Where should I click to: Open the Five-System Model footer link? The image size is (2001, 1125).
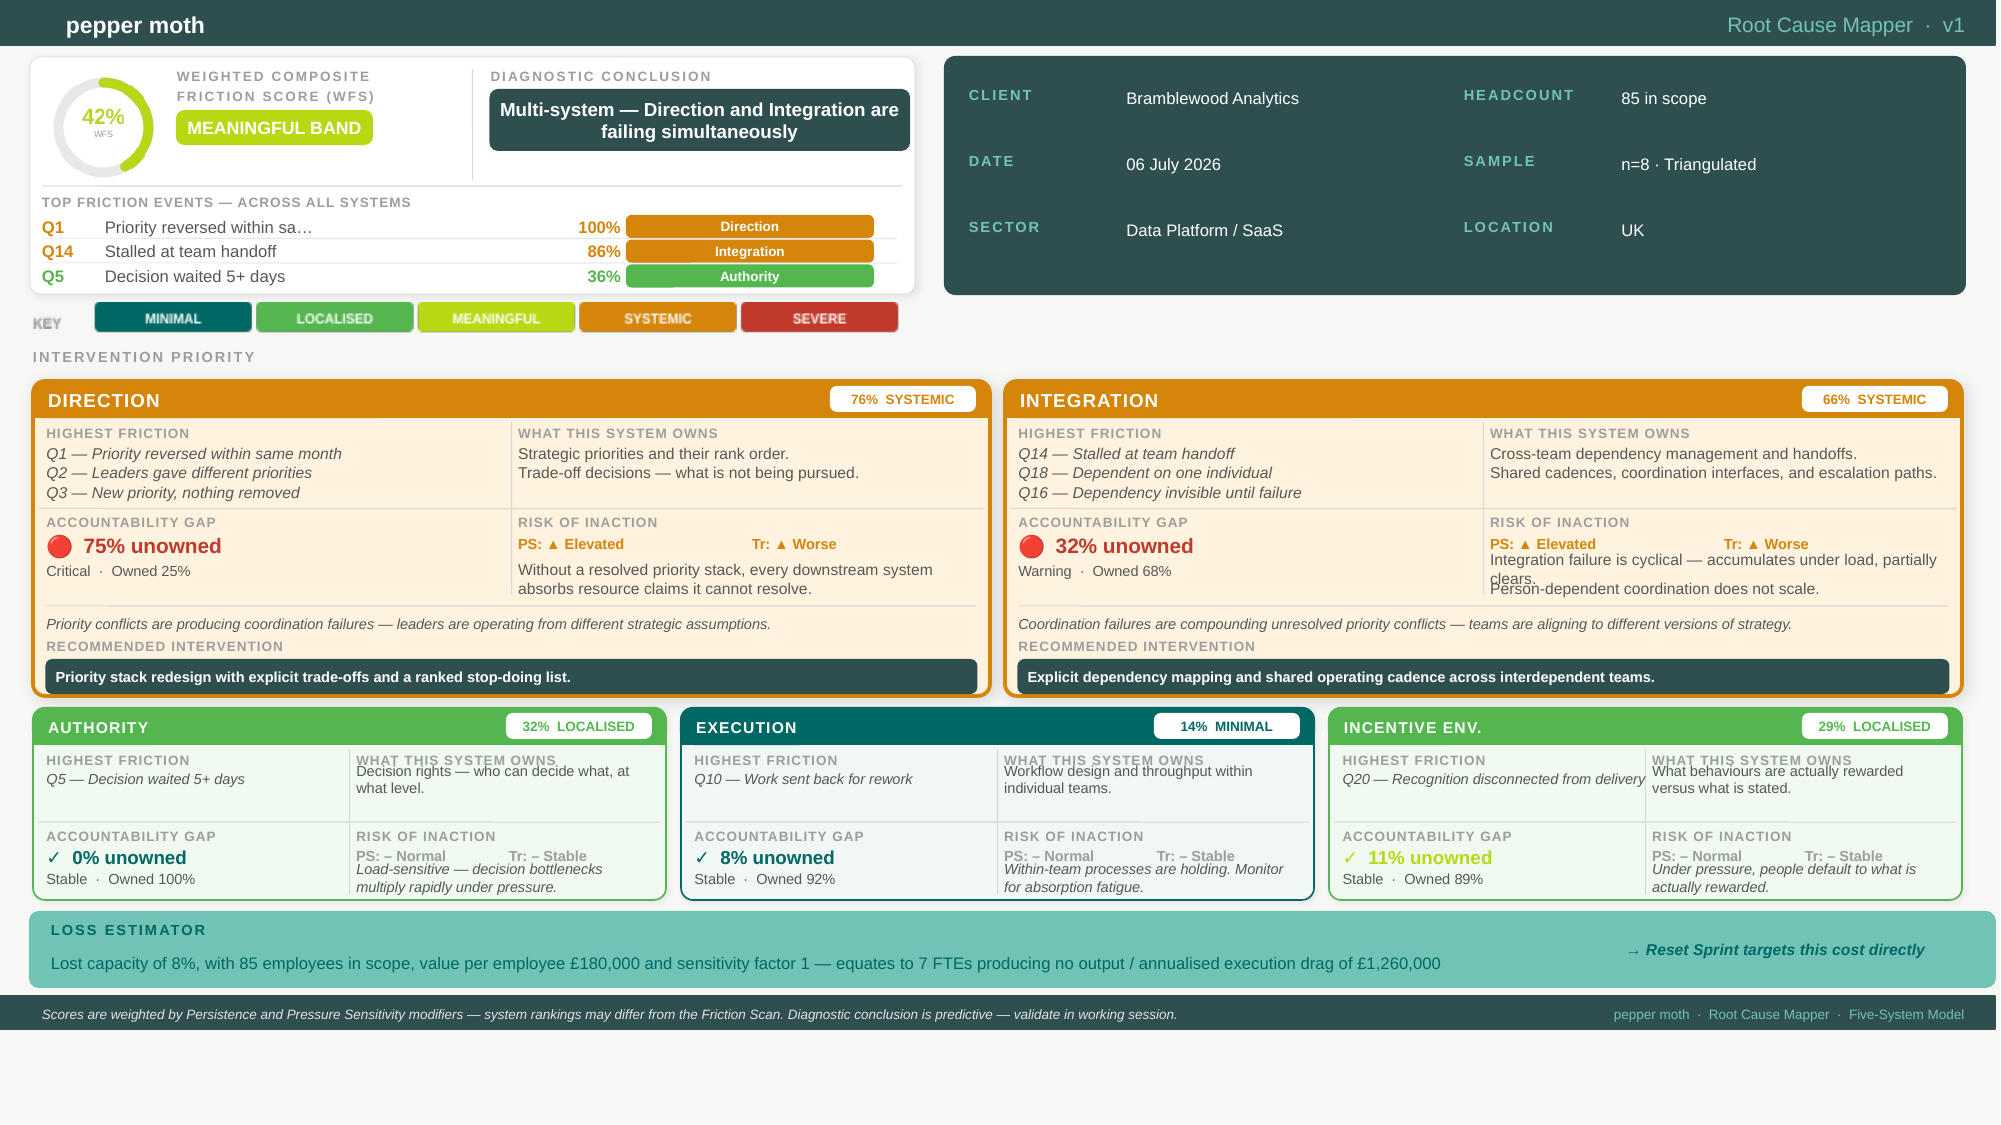click(1906, 1014)
